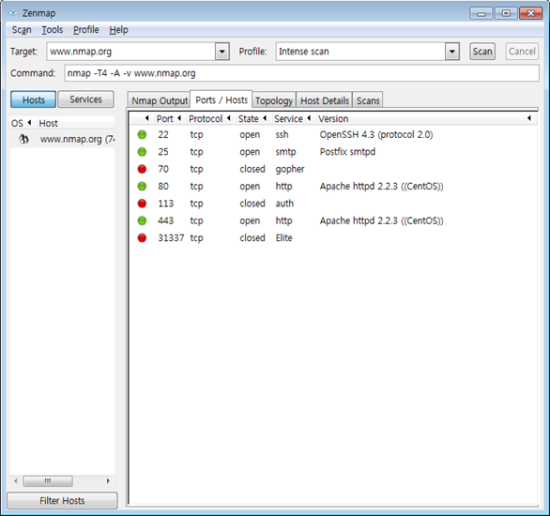Open the Profile dropdown arrow
The width and height of the screenshot is (550, 516).
point(452,52)
